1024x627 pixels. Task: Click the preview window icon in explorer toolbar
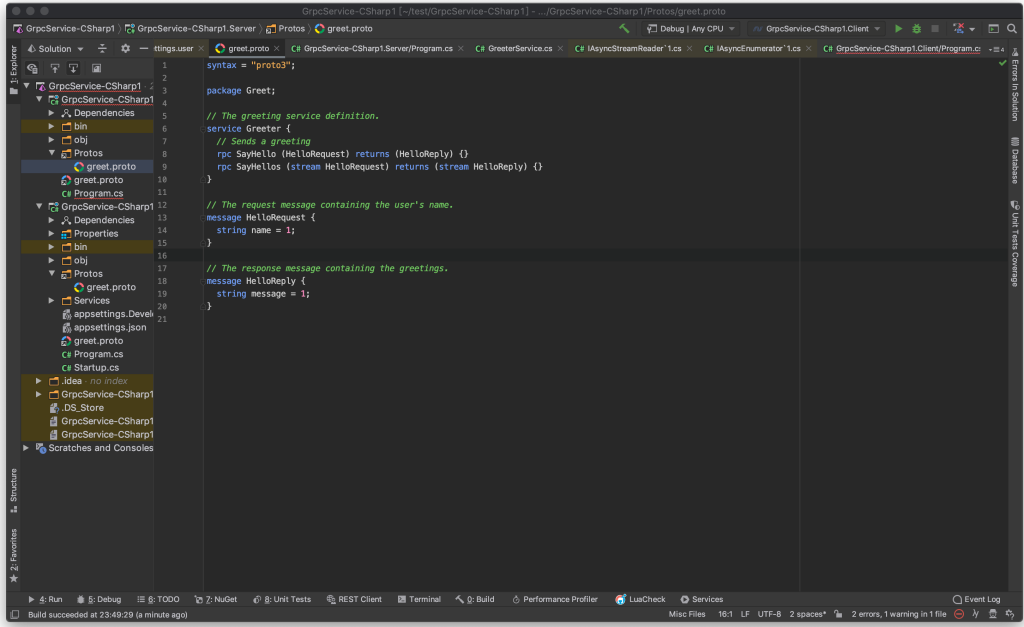pyautogui.click(x=96, y=68)
